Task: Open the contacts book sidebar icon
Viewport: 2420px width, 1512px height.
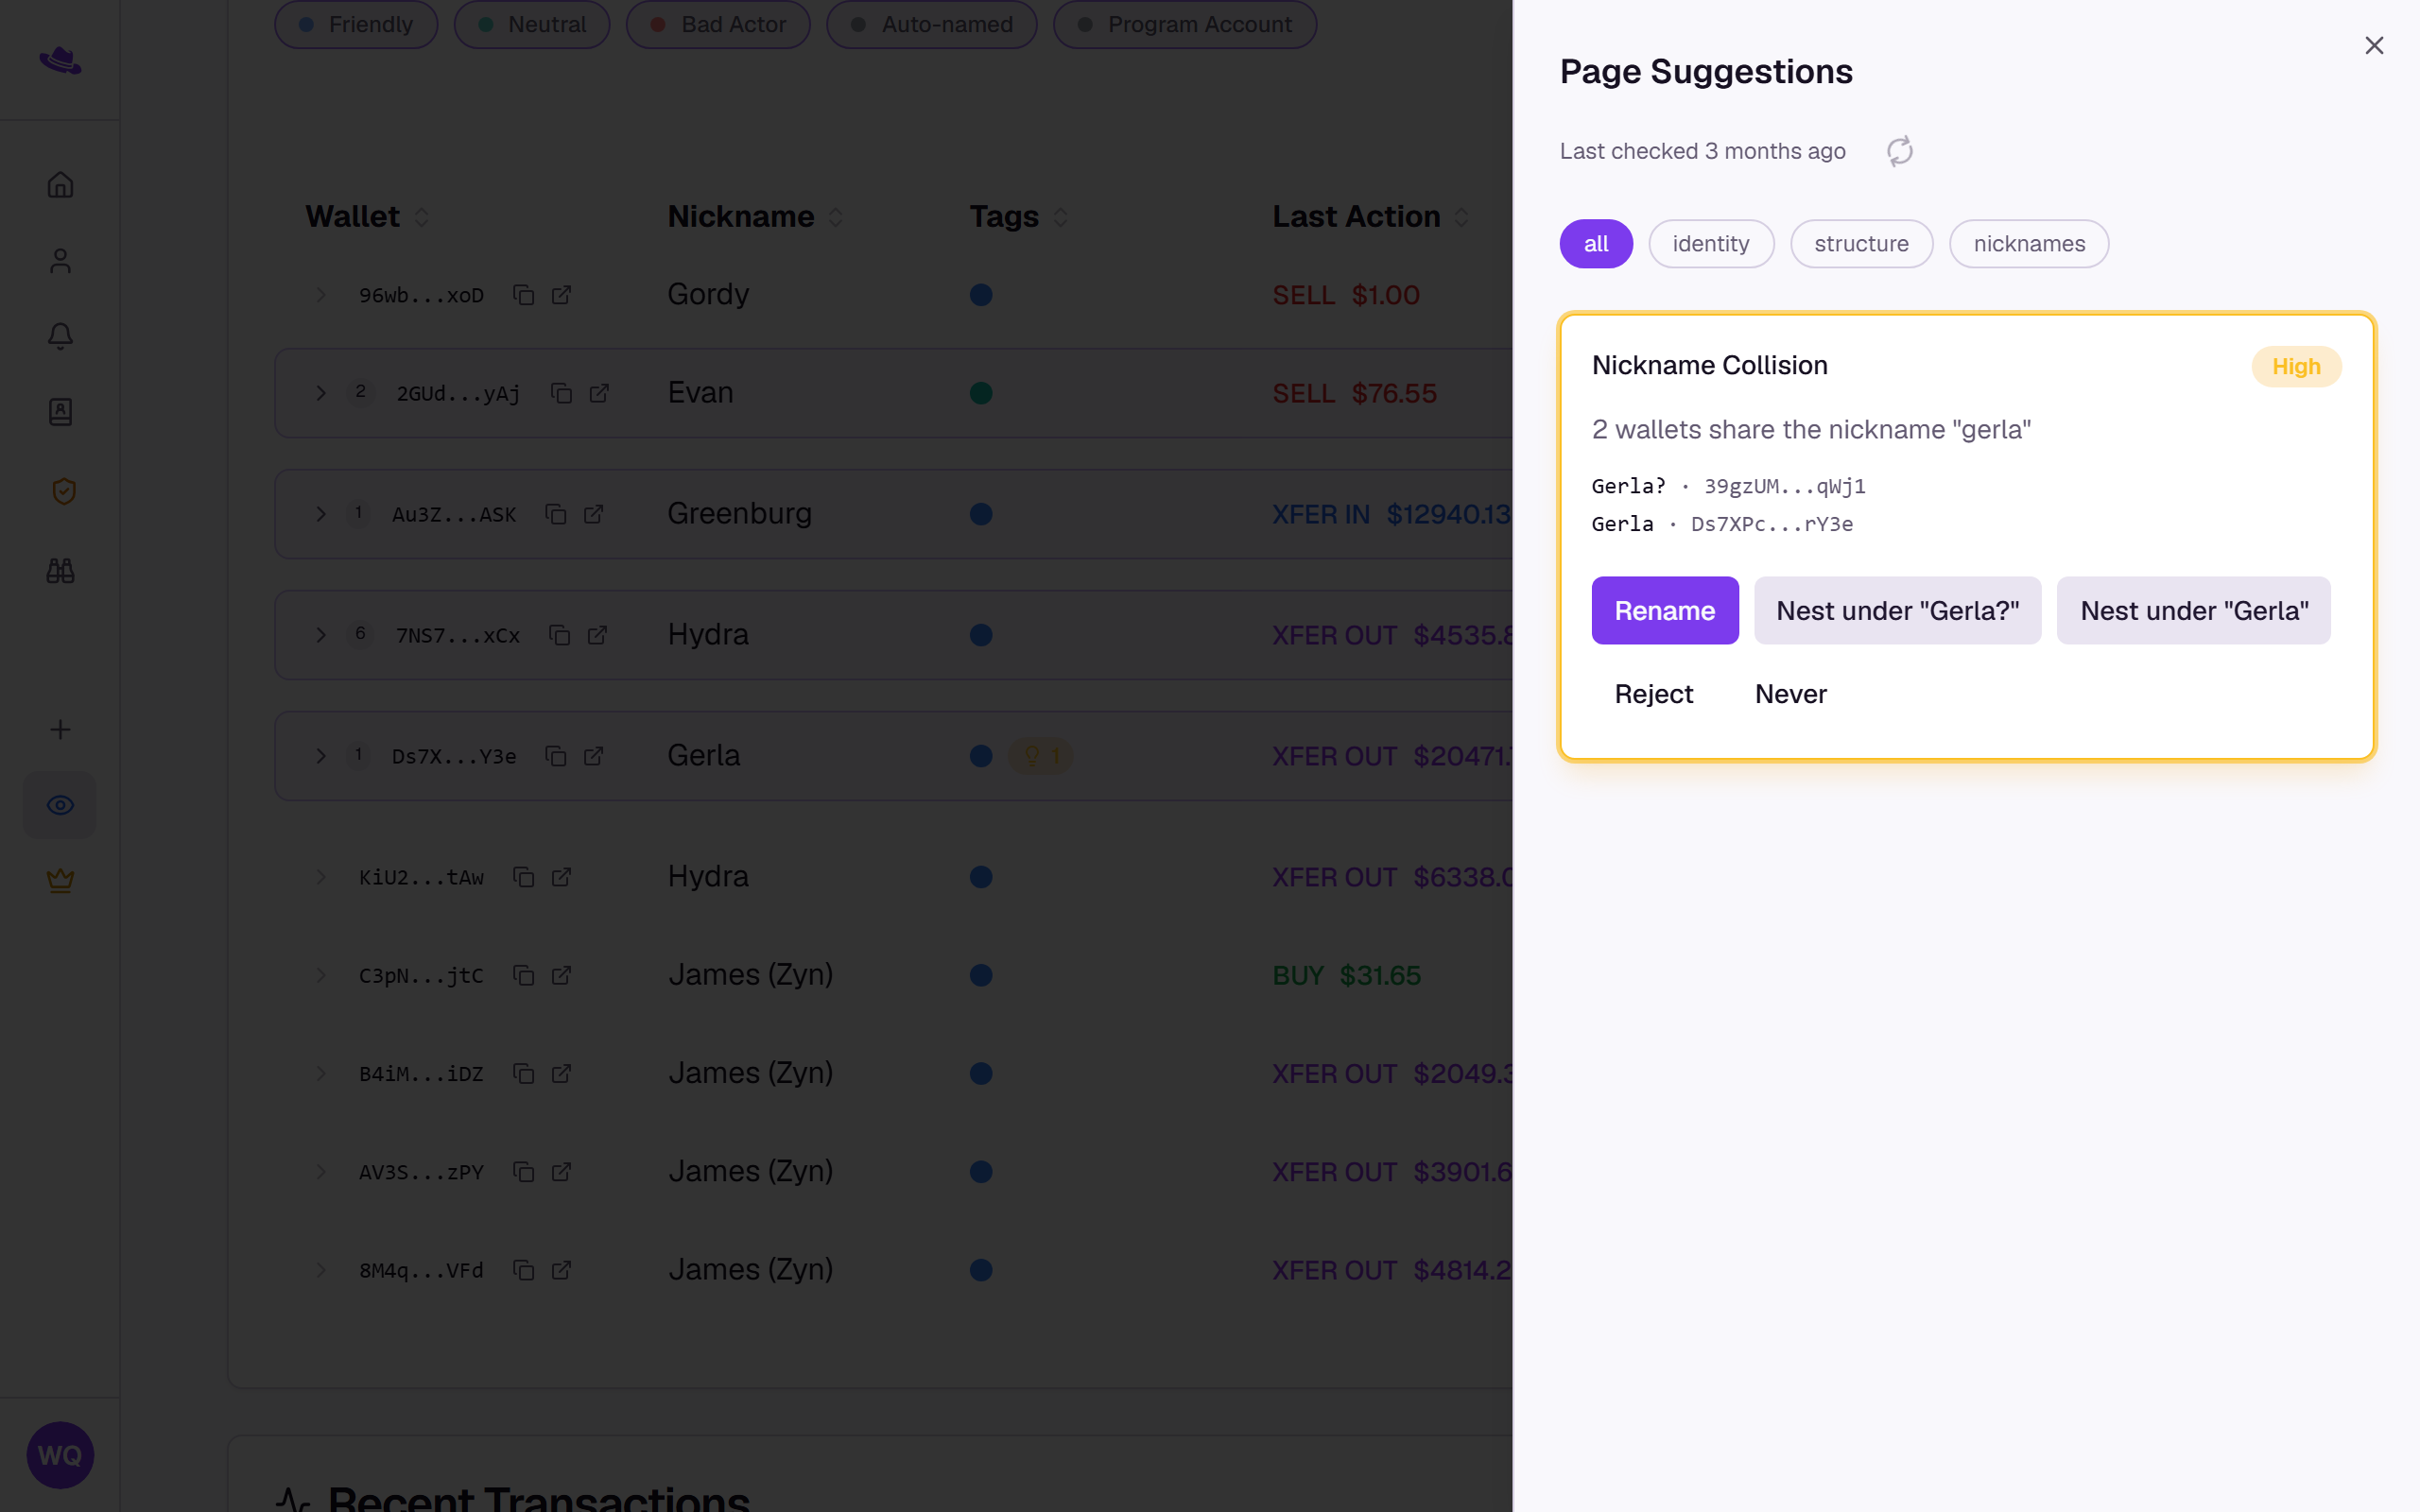Action: tap(60, 412)
